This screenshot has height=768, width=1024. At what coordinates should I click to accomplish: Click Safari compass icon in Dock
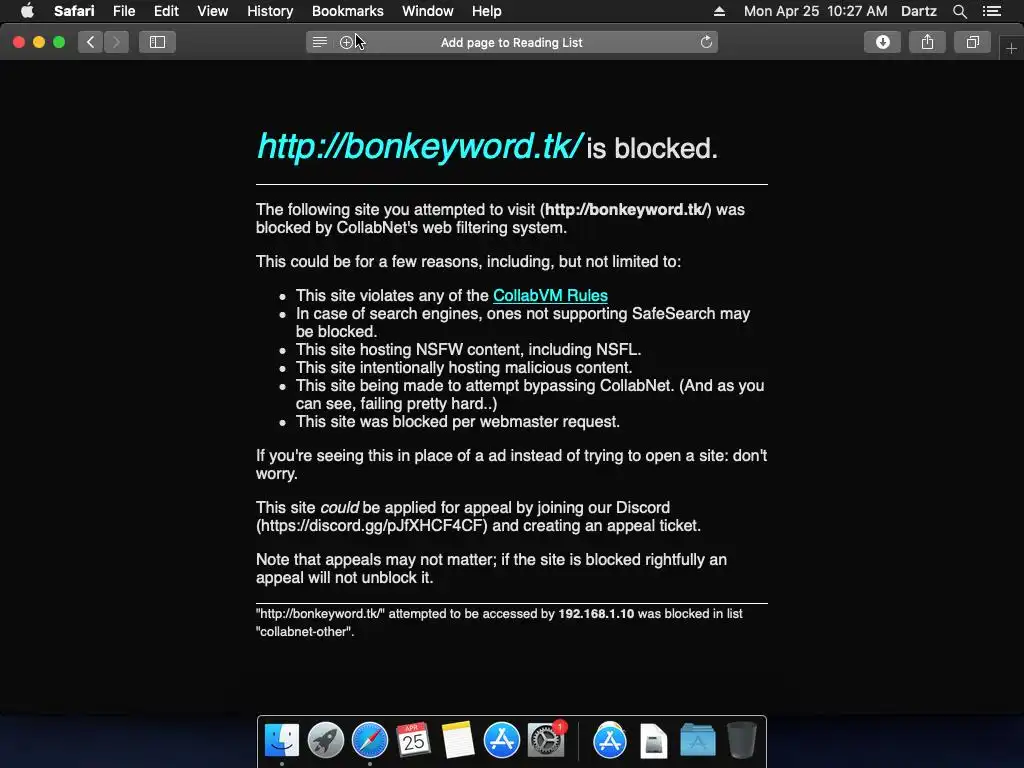coord(370,741)
